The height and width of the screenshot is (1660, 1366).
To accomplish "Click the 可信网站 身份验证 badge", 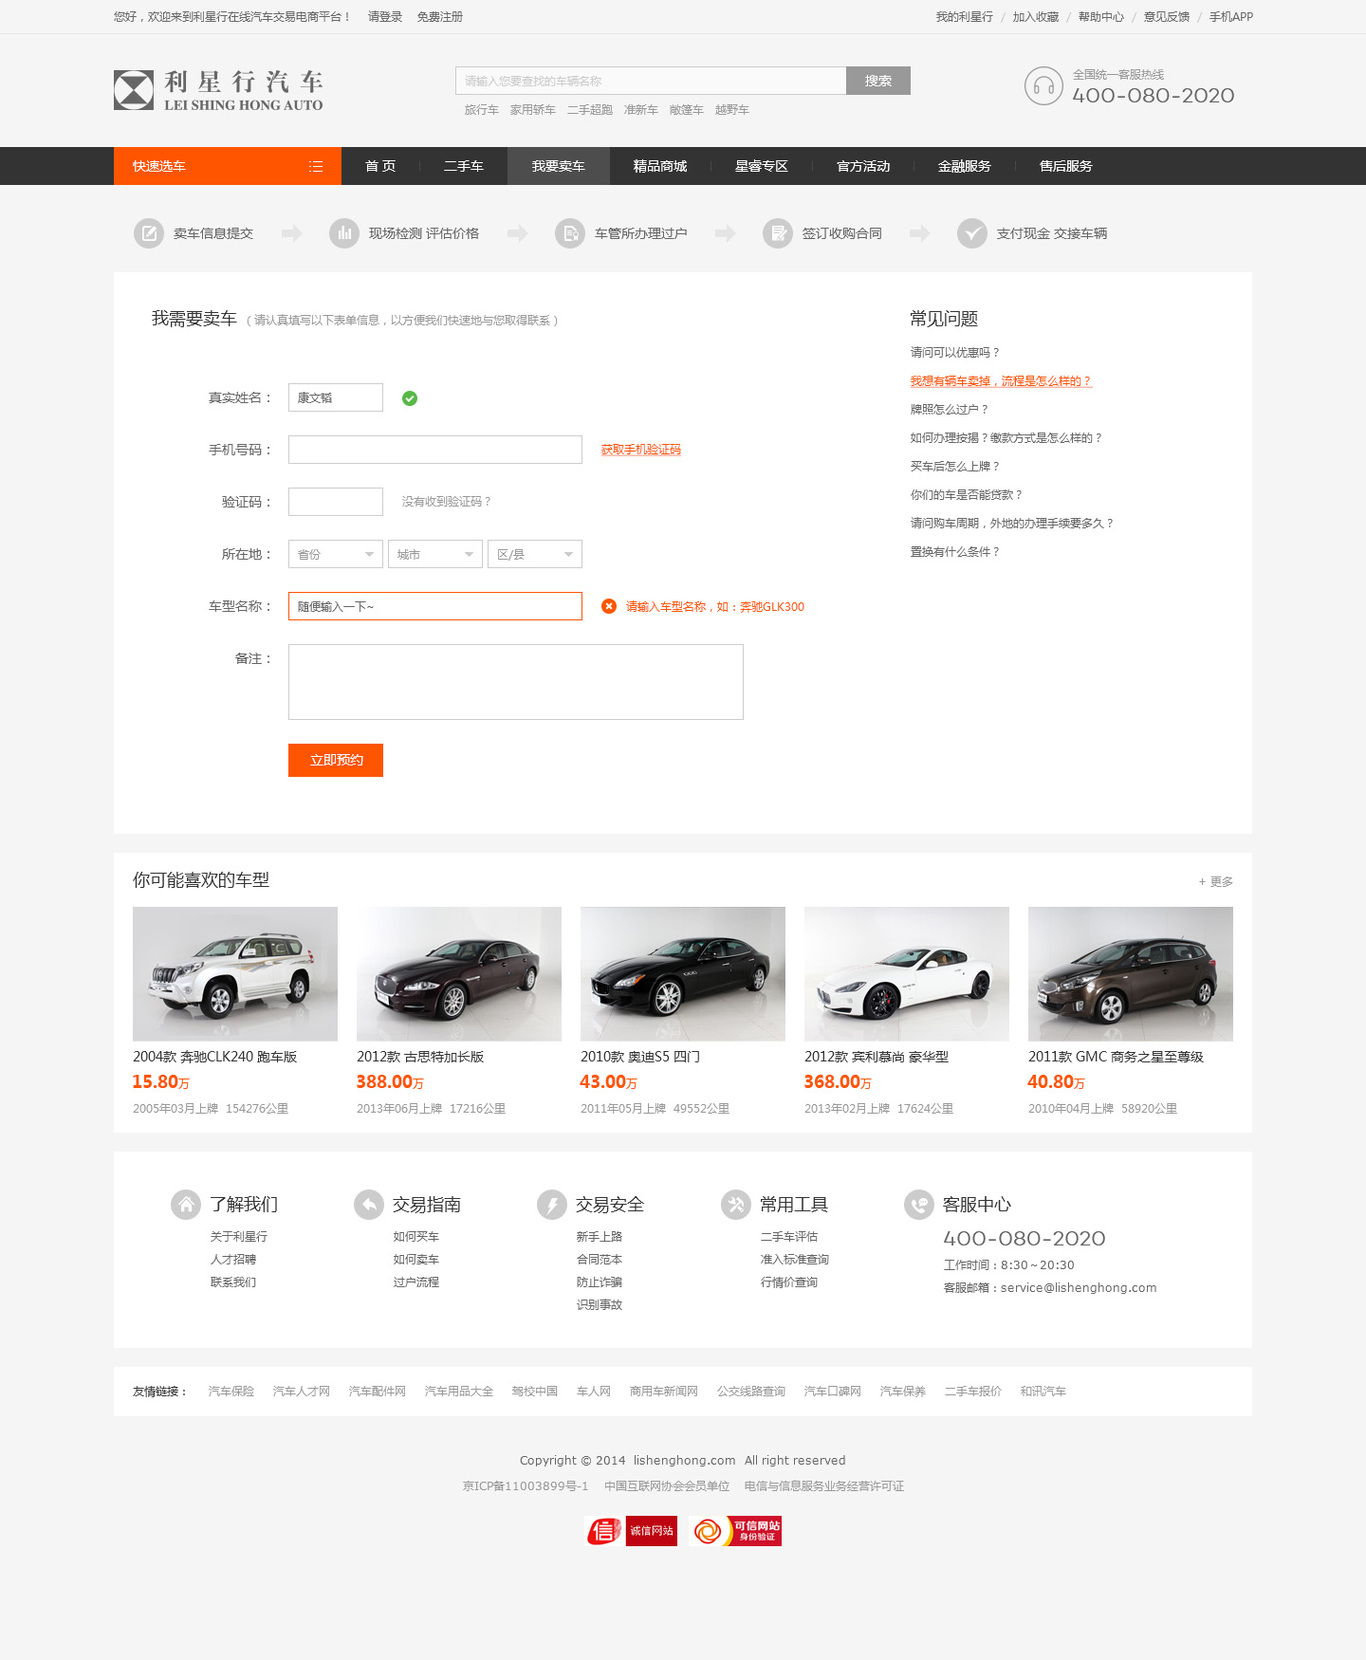I will pos(735,1531).
